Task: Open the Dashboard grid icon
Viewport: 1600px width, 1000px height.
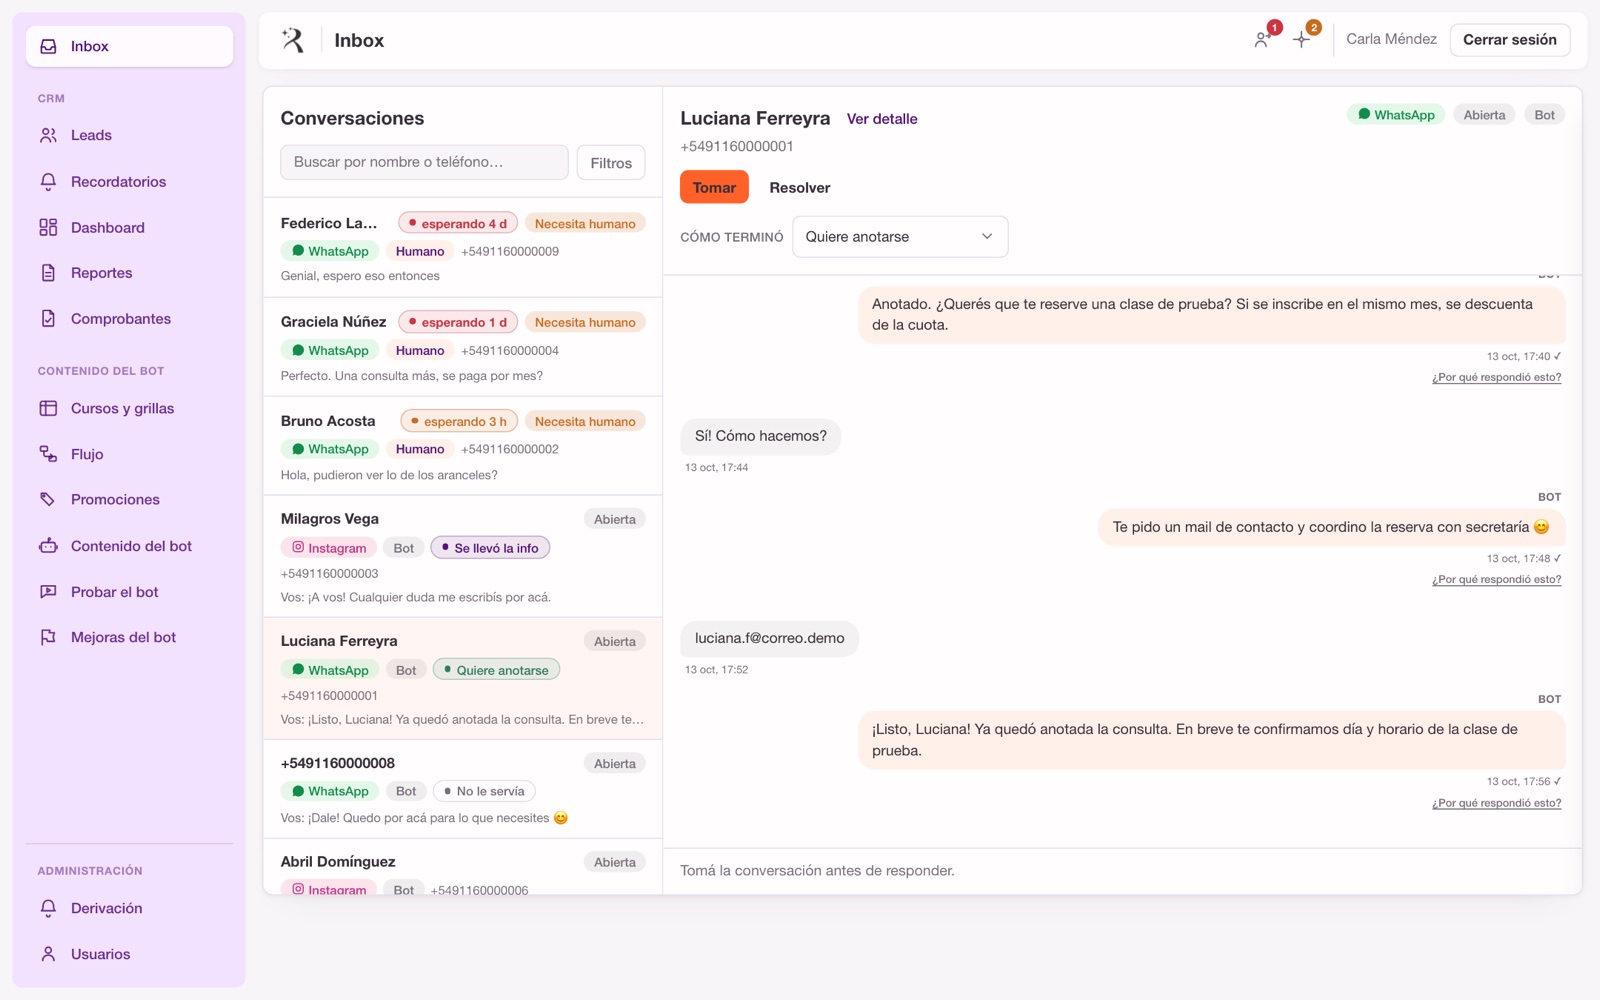Action: tap(48, 228)
